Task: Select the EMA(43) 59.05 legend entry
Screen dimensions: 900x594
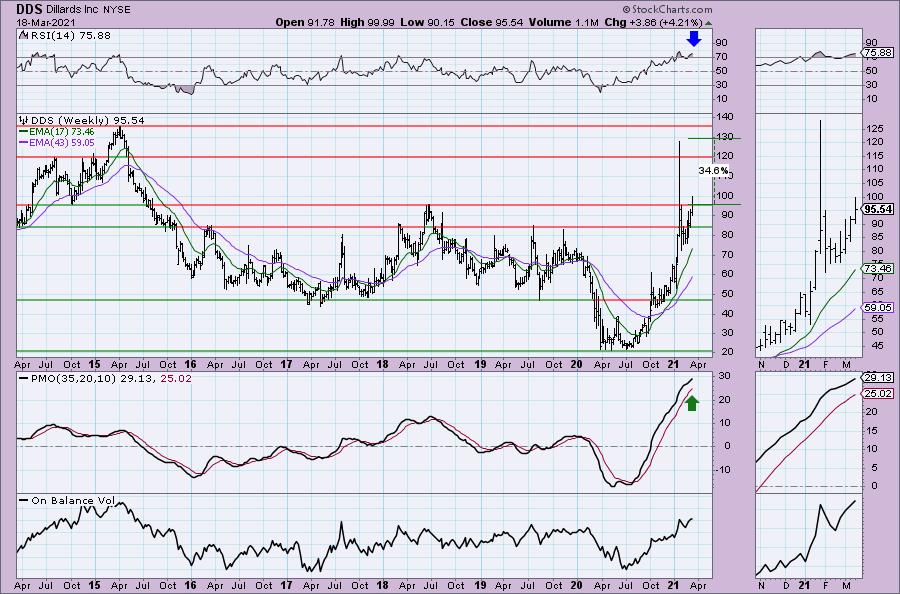Action: pyautogui.click(x=61, y=142)
